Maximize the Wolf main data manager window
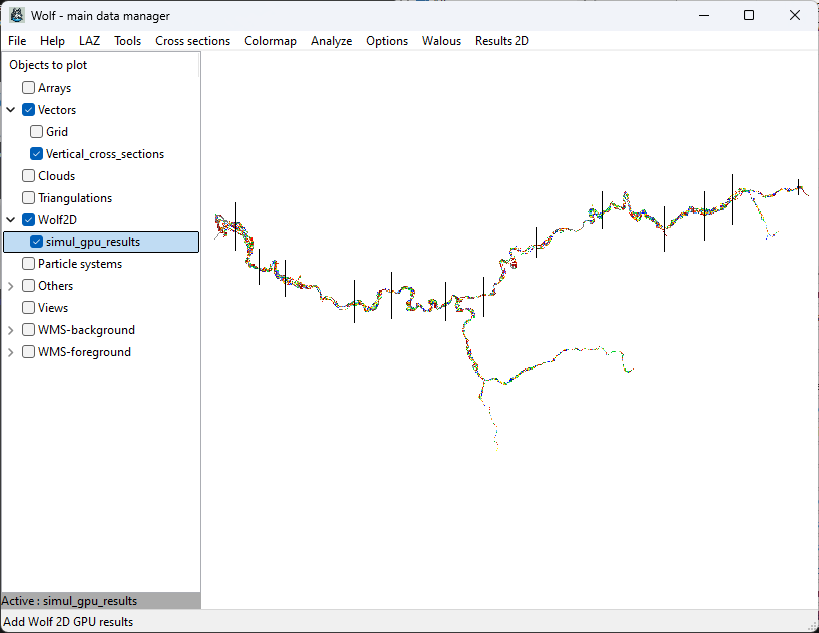Image resolution: width=819 pixels, height=633 pixels. click(749, 15)
